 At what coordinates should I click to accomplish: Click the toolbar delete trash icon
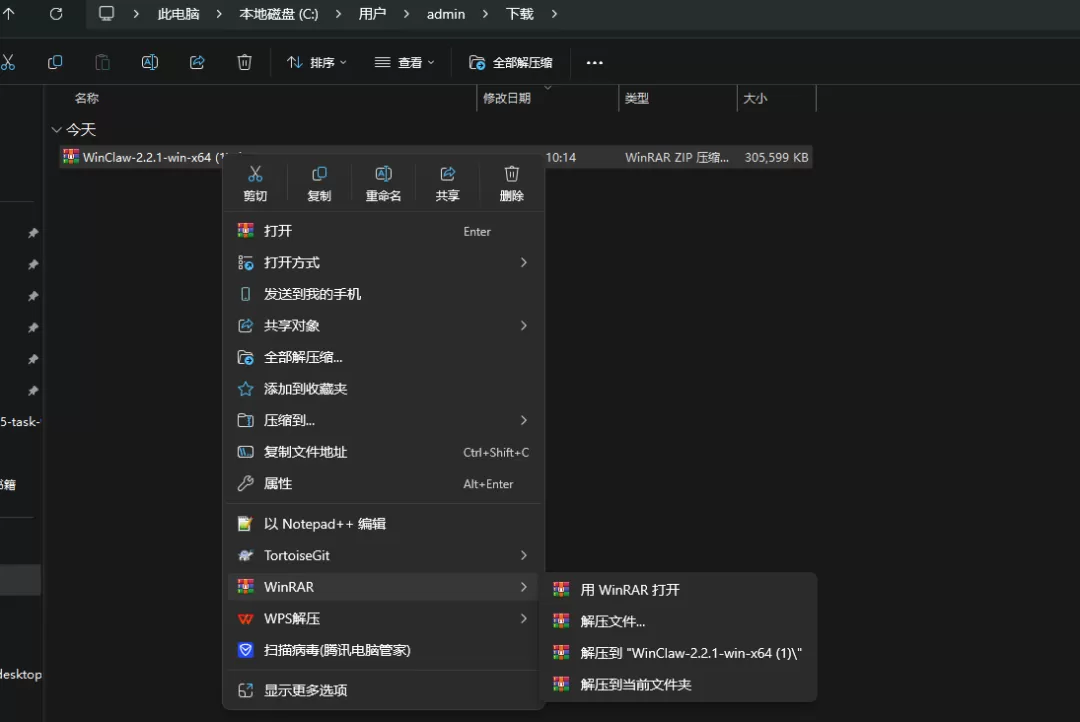point(245,62)
